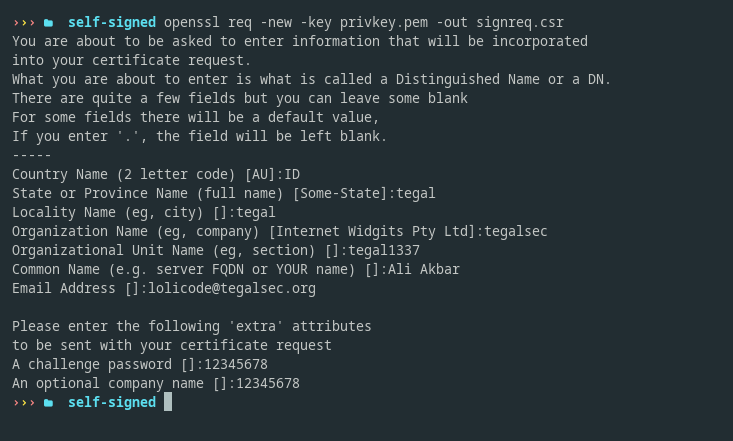
Task: Click the tegal1337 organizational unit value
Action: tap(384, 250)
